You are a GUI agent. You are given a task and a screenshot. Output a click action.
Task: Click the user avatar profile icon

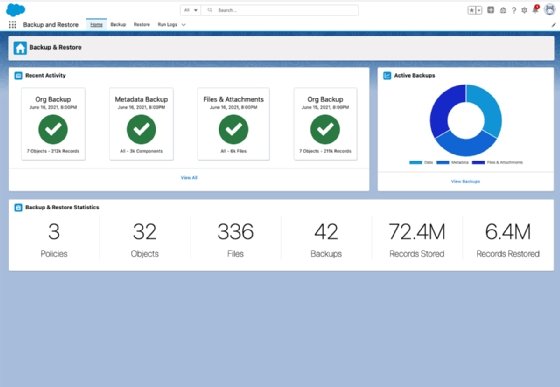click(549, 10)
